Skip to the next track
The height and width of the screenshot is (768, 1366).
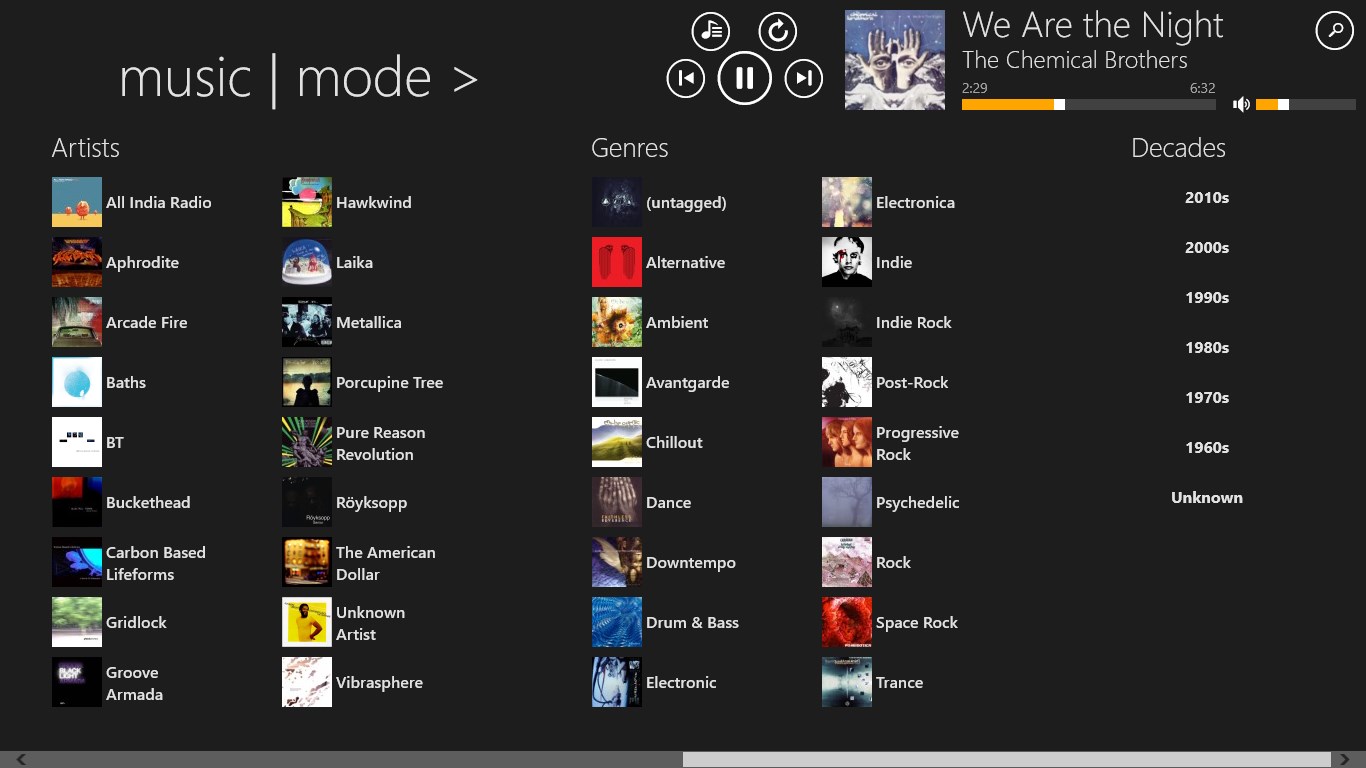pyautogui.click(x=803, y=78)
